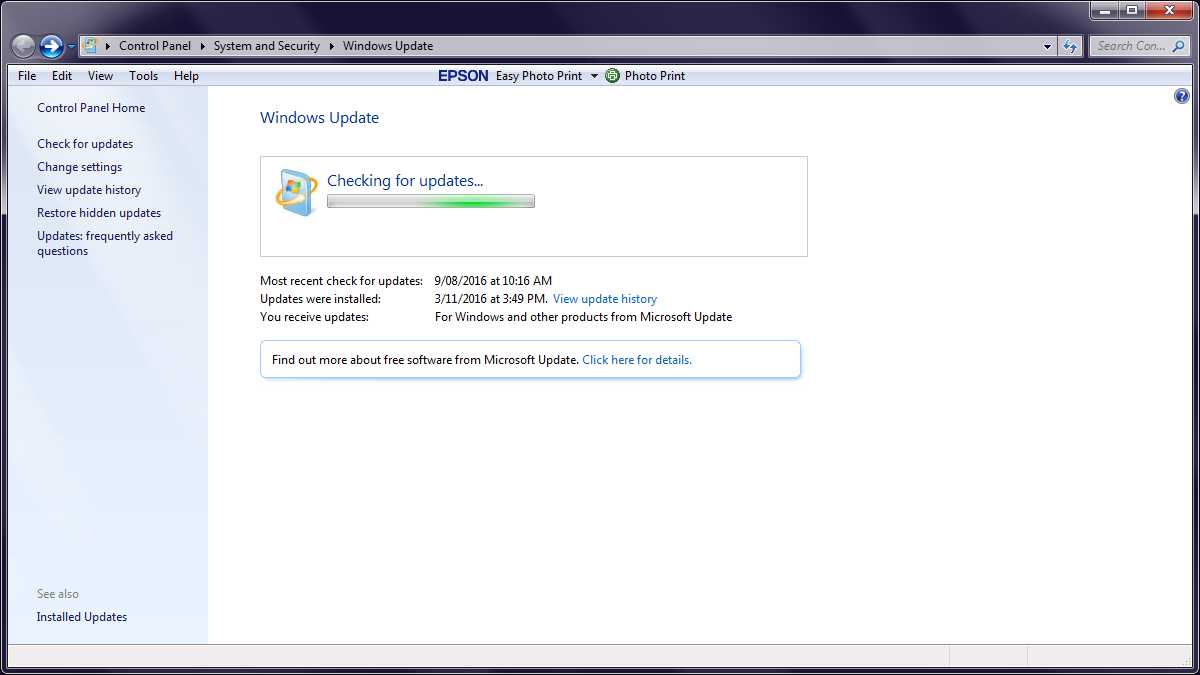Screen dimensions: 1200x675
Task: Click System and Security breadcrumb
Action: 267,46
